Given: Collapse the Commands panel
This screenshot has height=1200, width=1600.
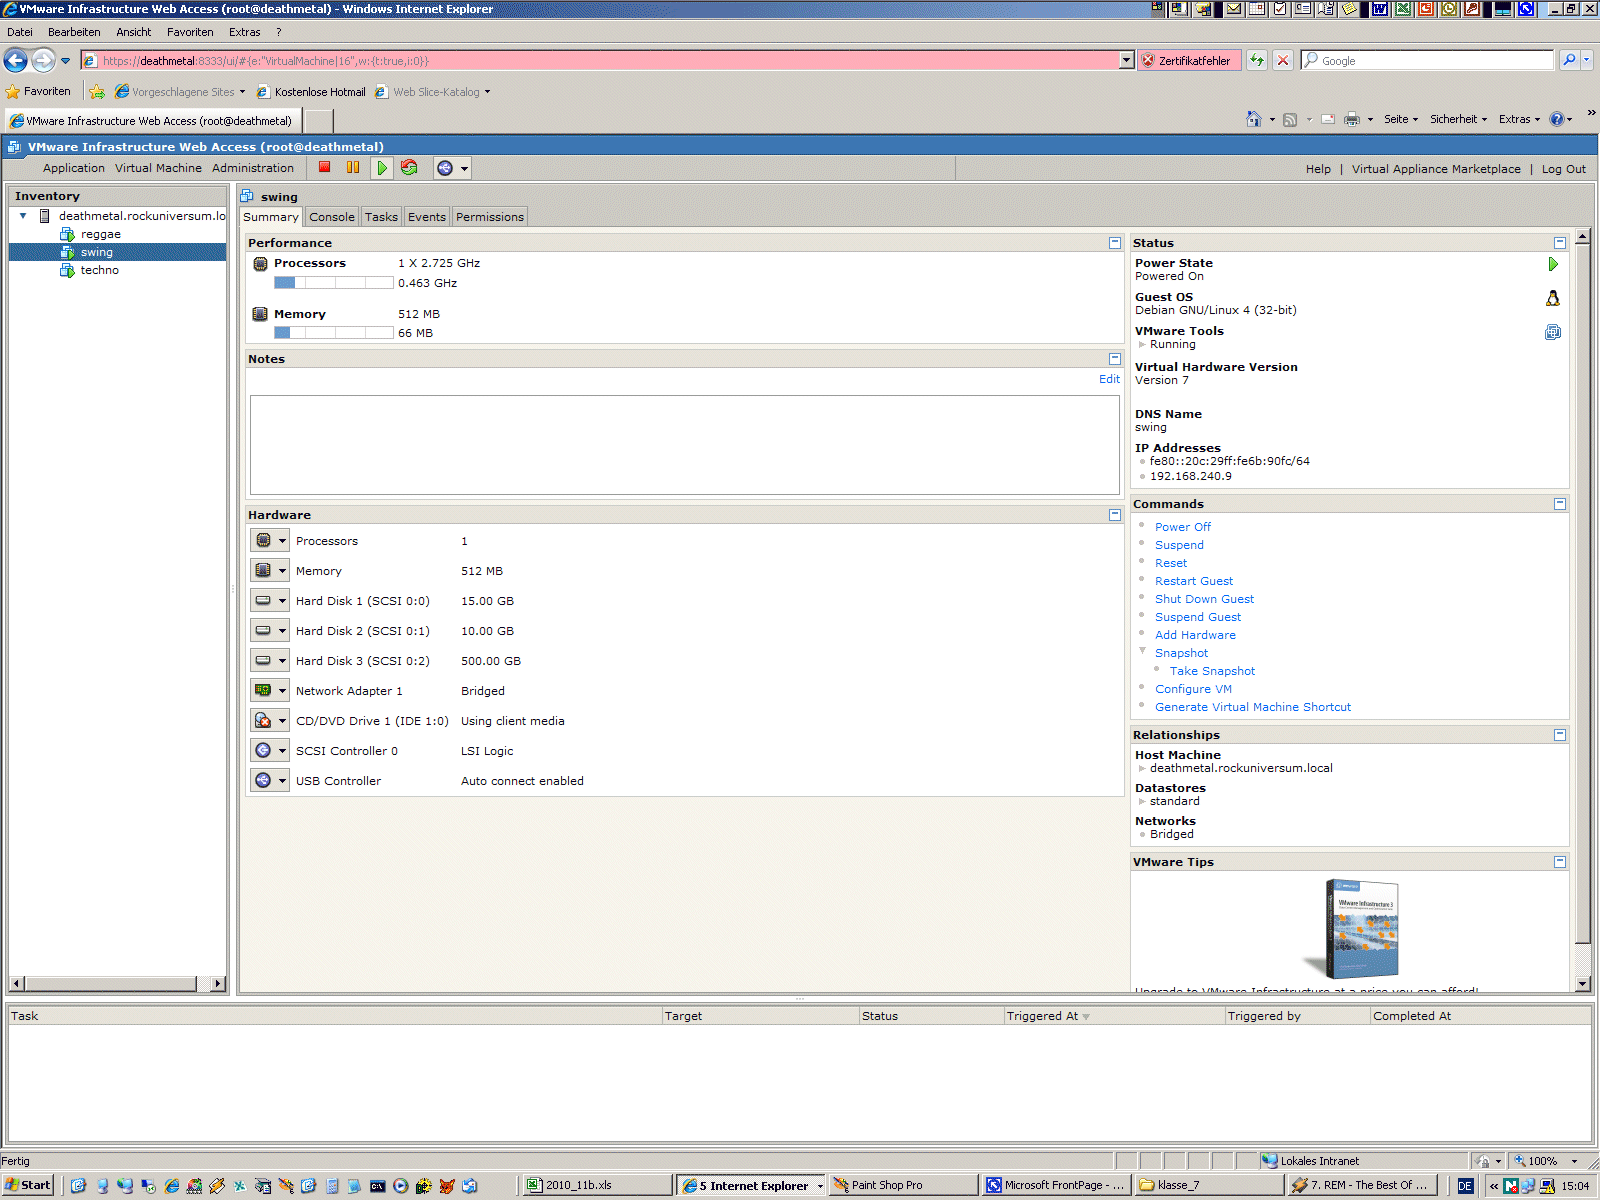Looking at the screenshot, I should pos(1560,504).
